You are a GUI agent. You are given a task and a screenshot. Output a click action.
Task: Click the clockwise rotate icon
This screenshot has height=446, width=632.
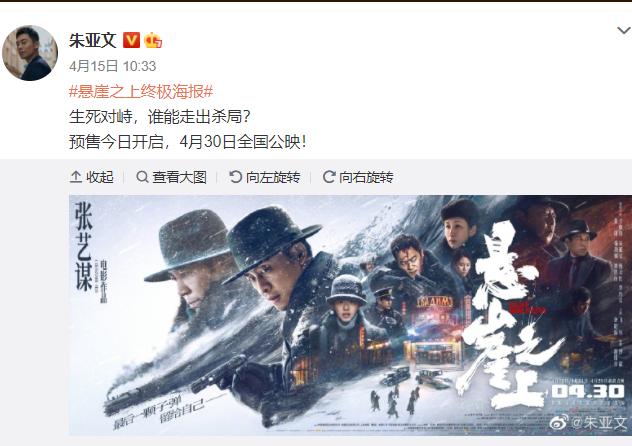[x=329, y=176]
